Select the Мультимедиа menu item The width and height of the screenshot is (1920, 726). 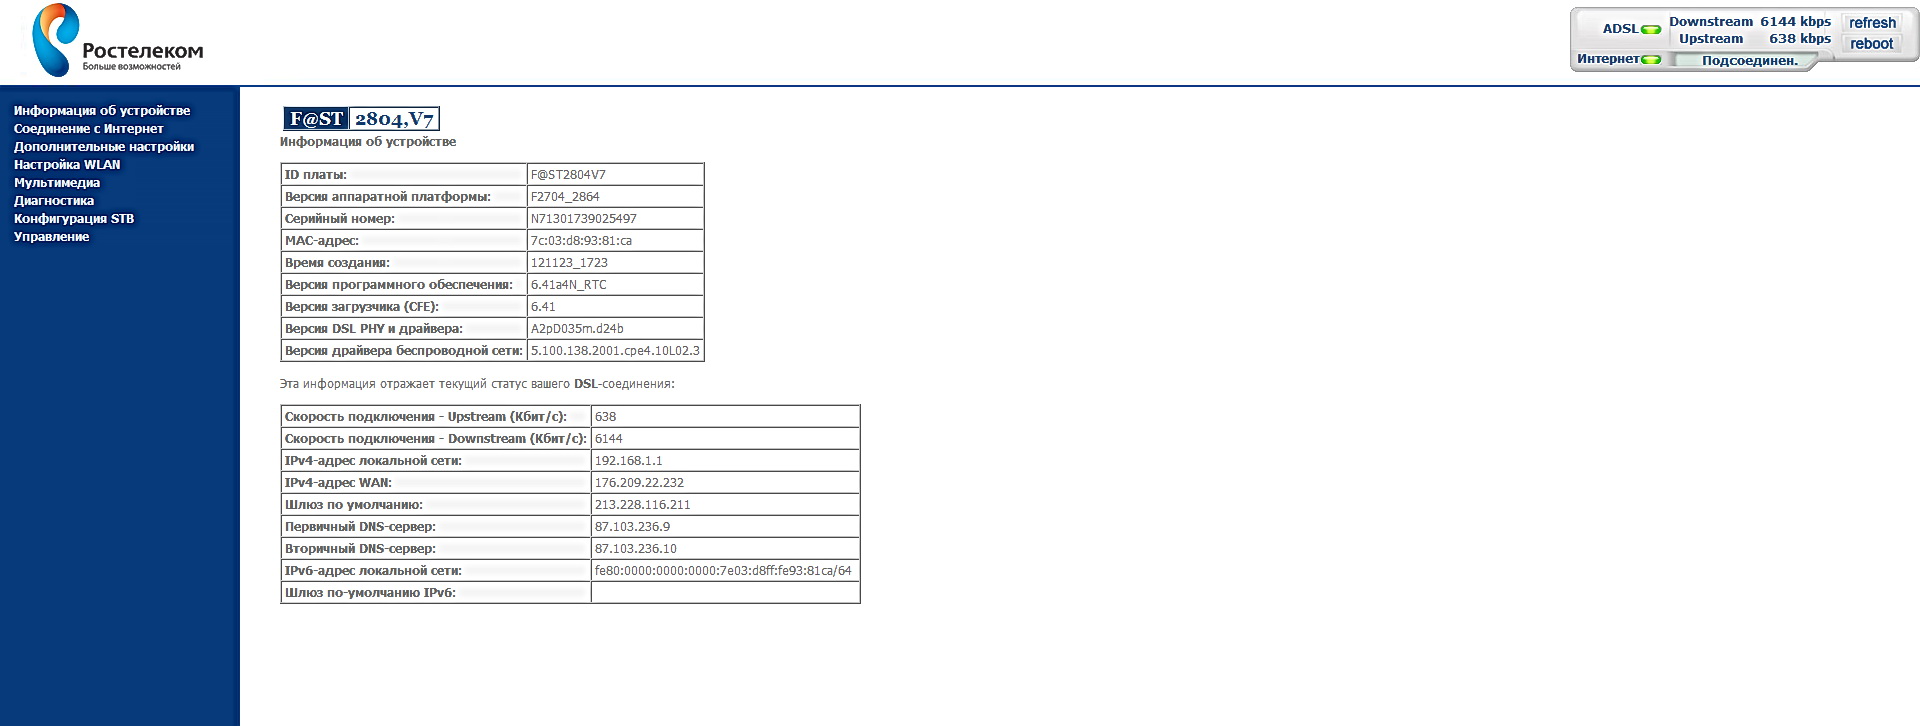[x=57, y=183]
